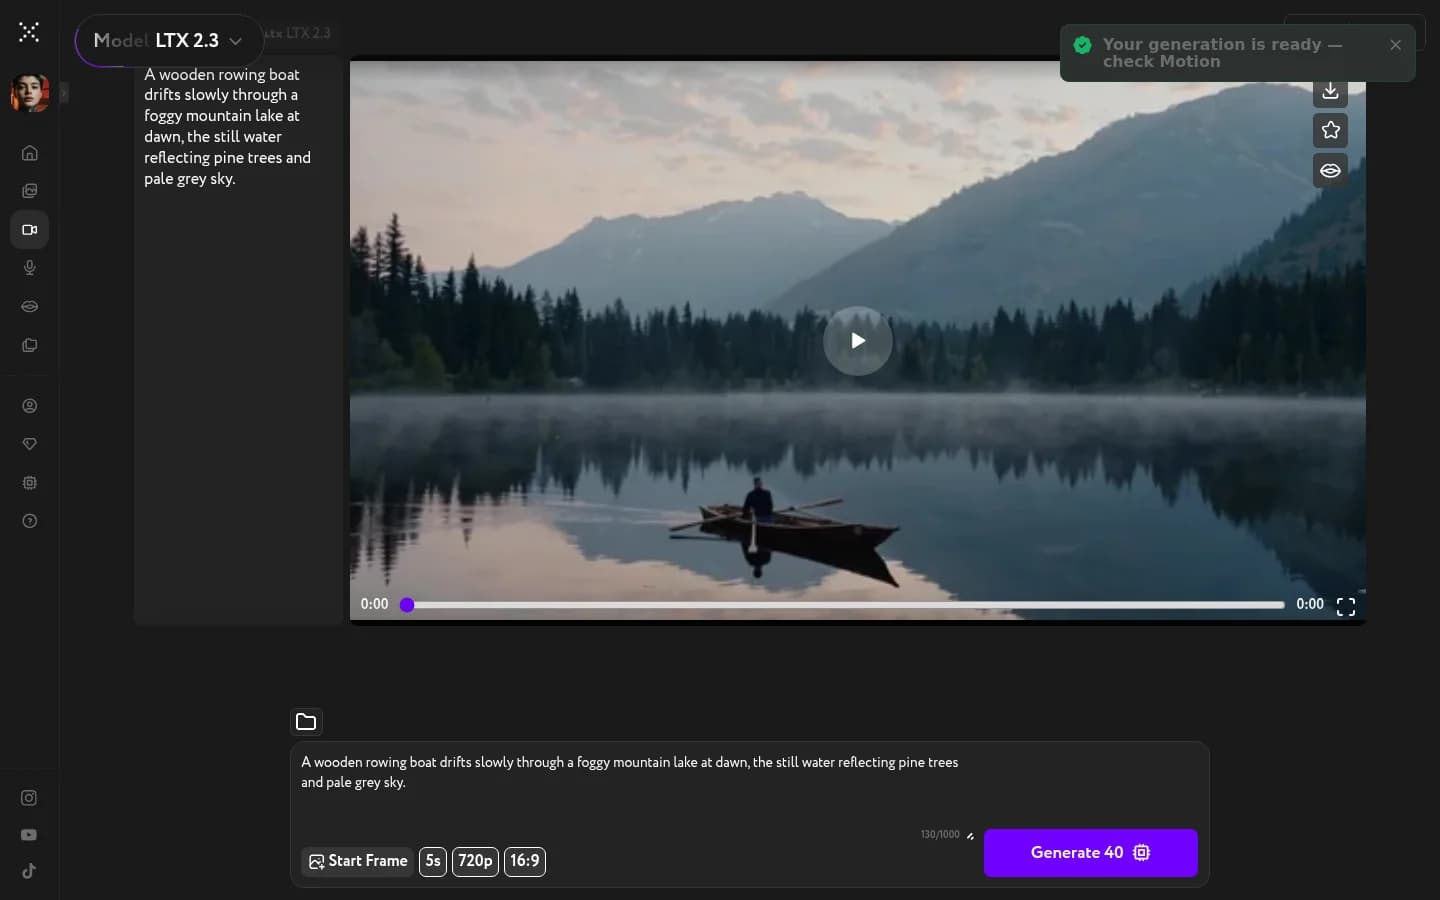The image size is (1440, 900).
Task: Click the Generate 40 button
Action: [1090, 853]
